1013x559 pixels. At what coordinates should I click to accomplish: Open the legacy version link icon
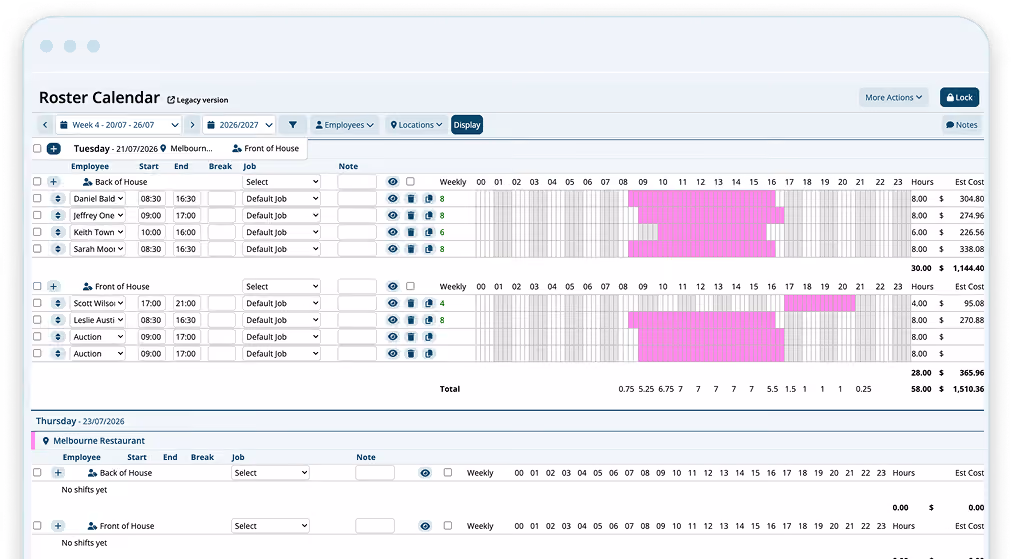(171, 100)
